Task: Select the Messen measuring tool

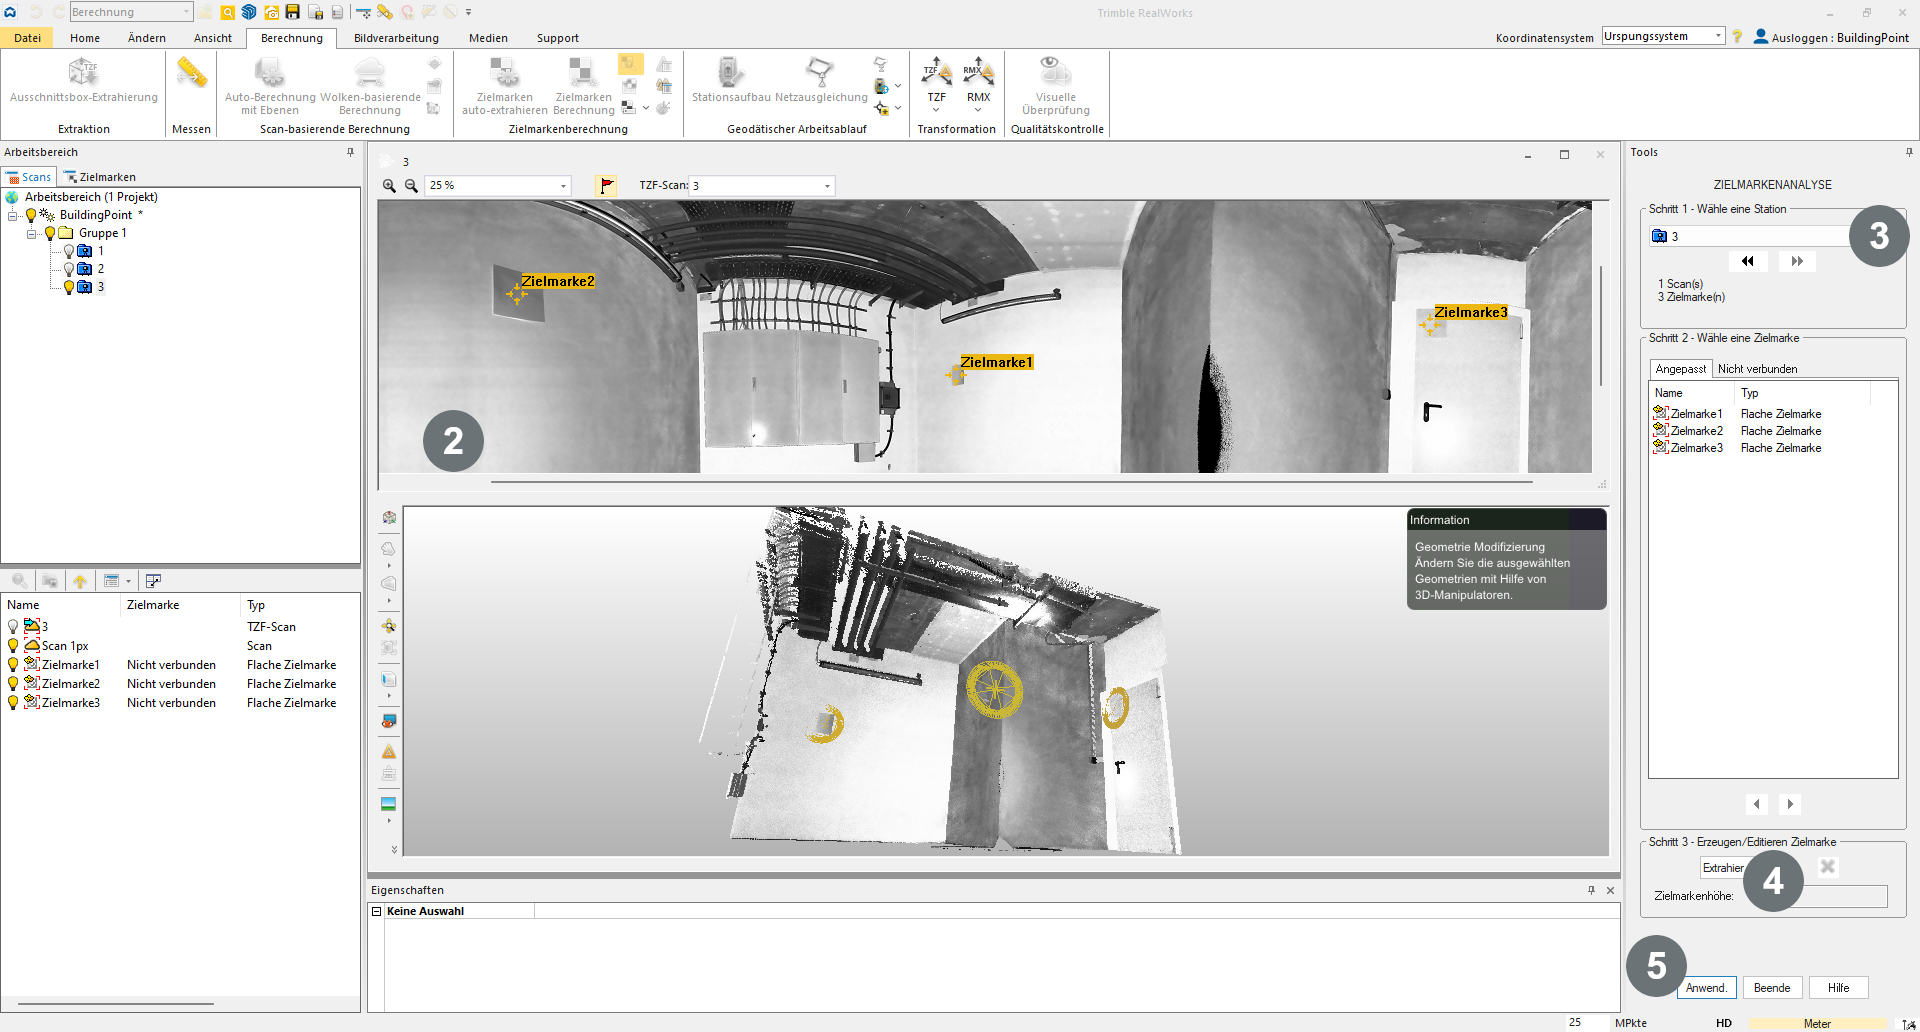Action: pyautogui.click(x=191, y=90)
